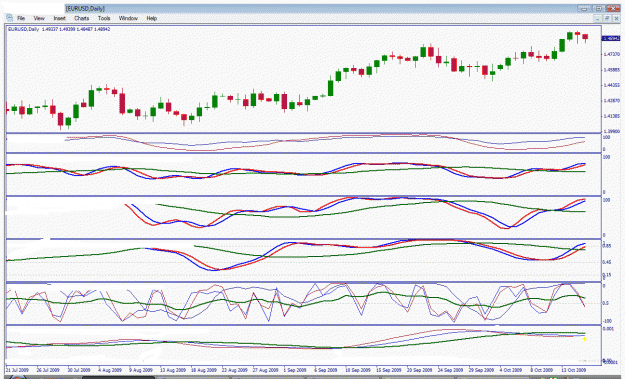Open the Help menu
Viewport: 625px width, 379px height.
click(151, 18)
